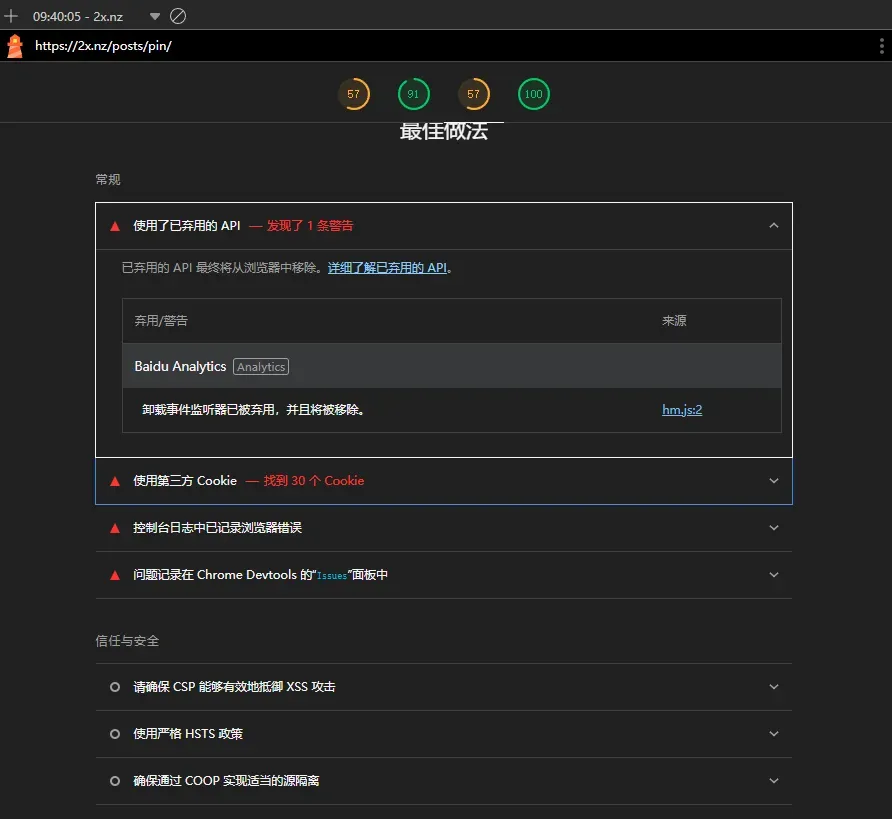The height and width of the screenshot is (819, 892).
Task: Click the green gauge showing score 100
Action: point(534,94)
